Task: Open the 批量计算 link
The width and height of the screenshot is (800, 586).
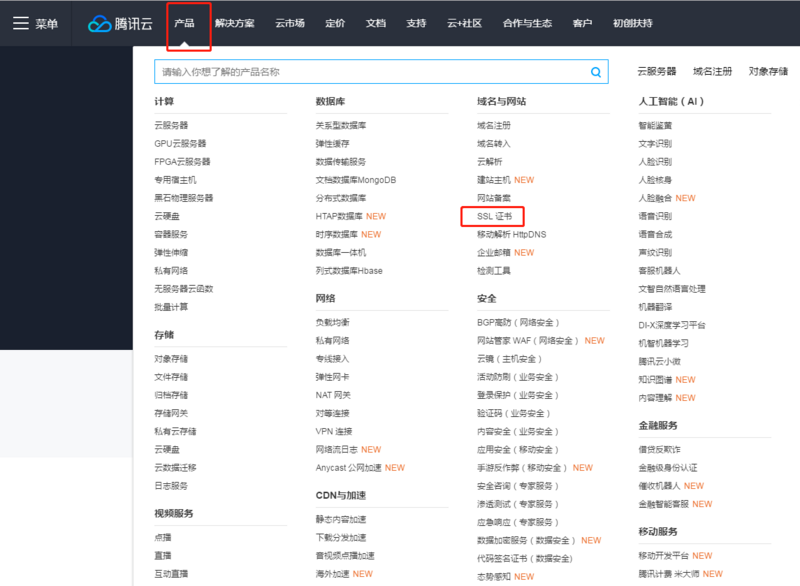Action: point(171,307)
